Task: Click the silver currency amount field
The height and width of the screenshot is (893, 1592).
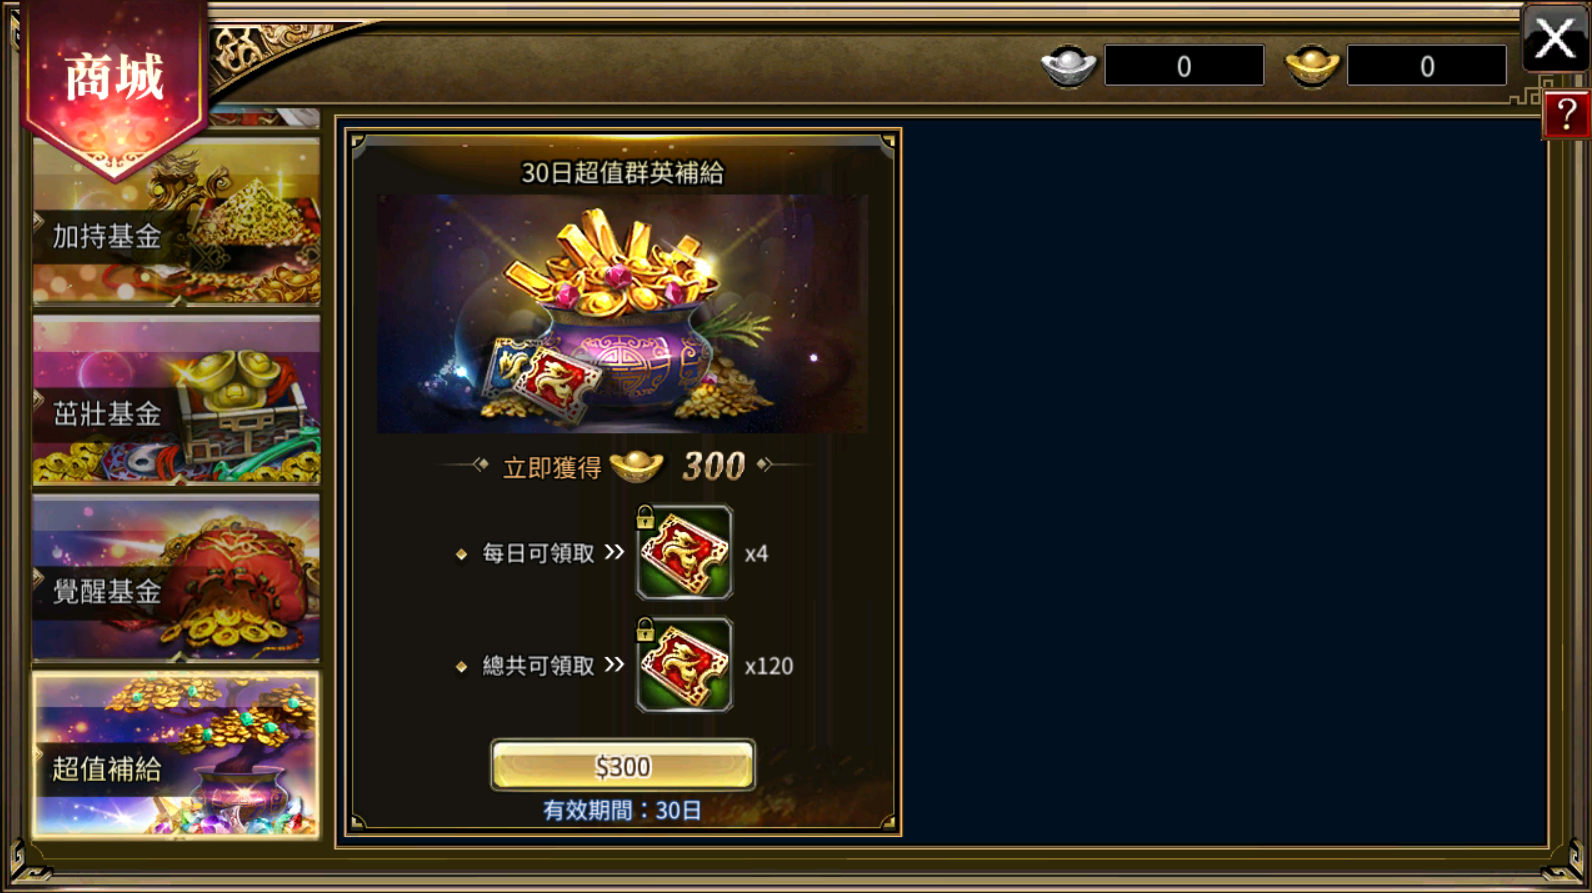Action: (x=1184, y=66)
